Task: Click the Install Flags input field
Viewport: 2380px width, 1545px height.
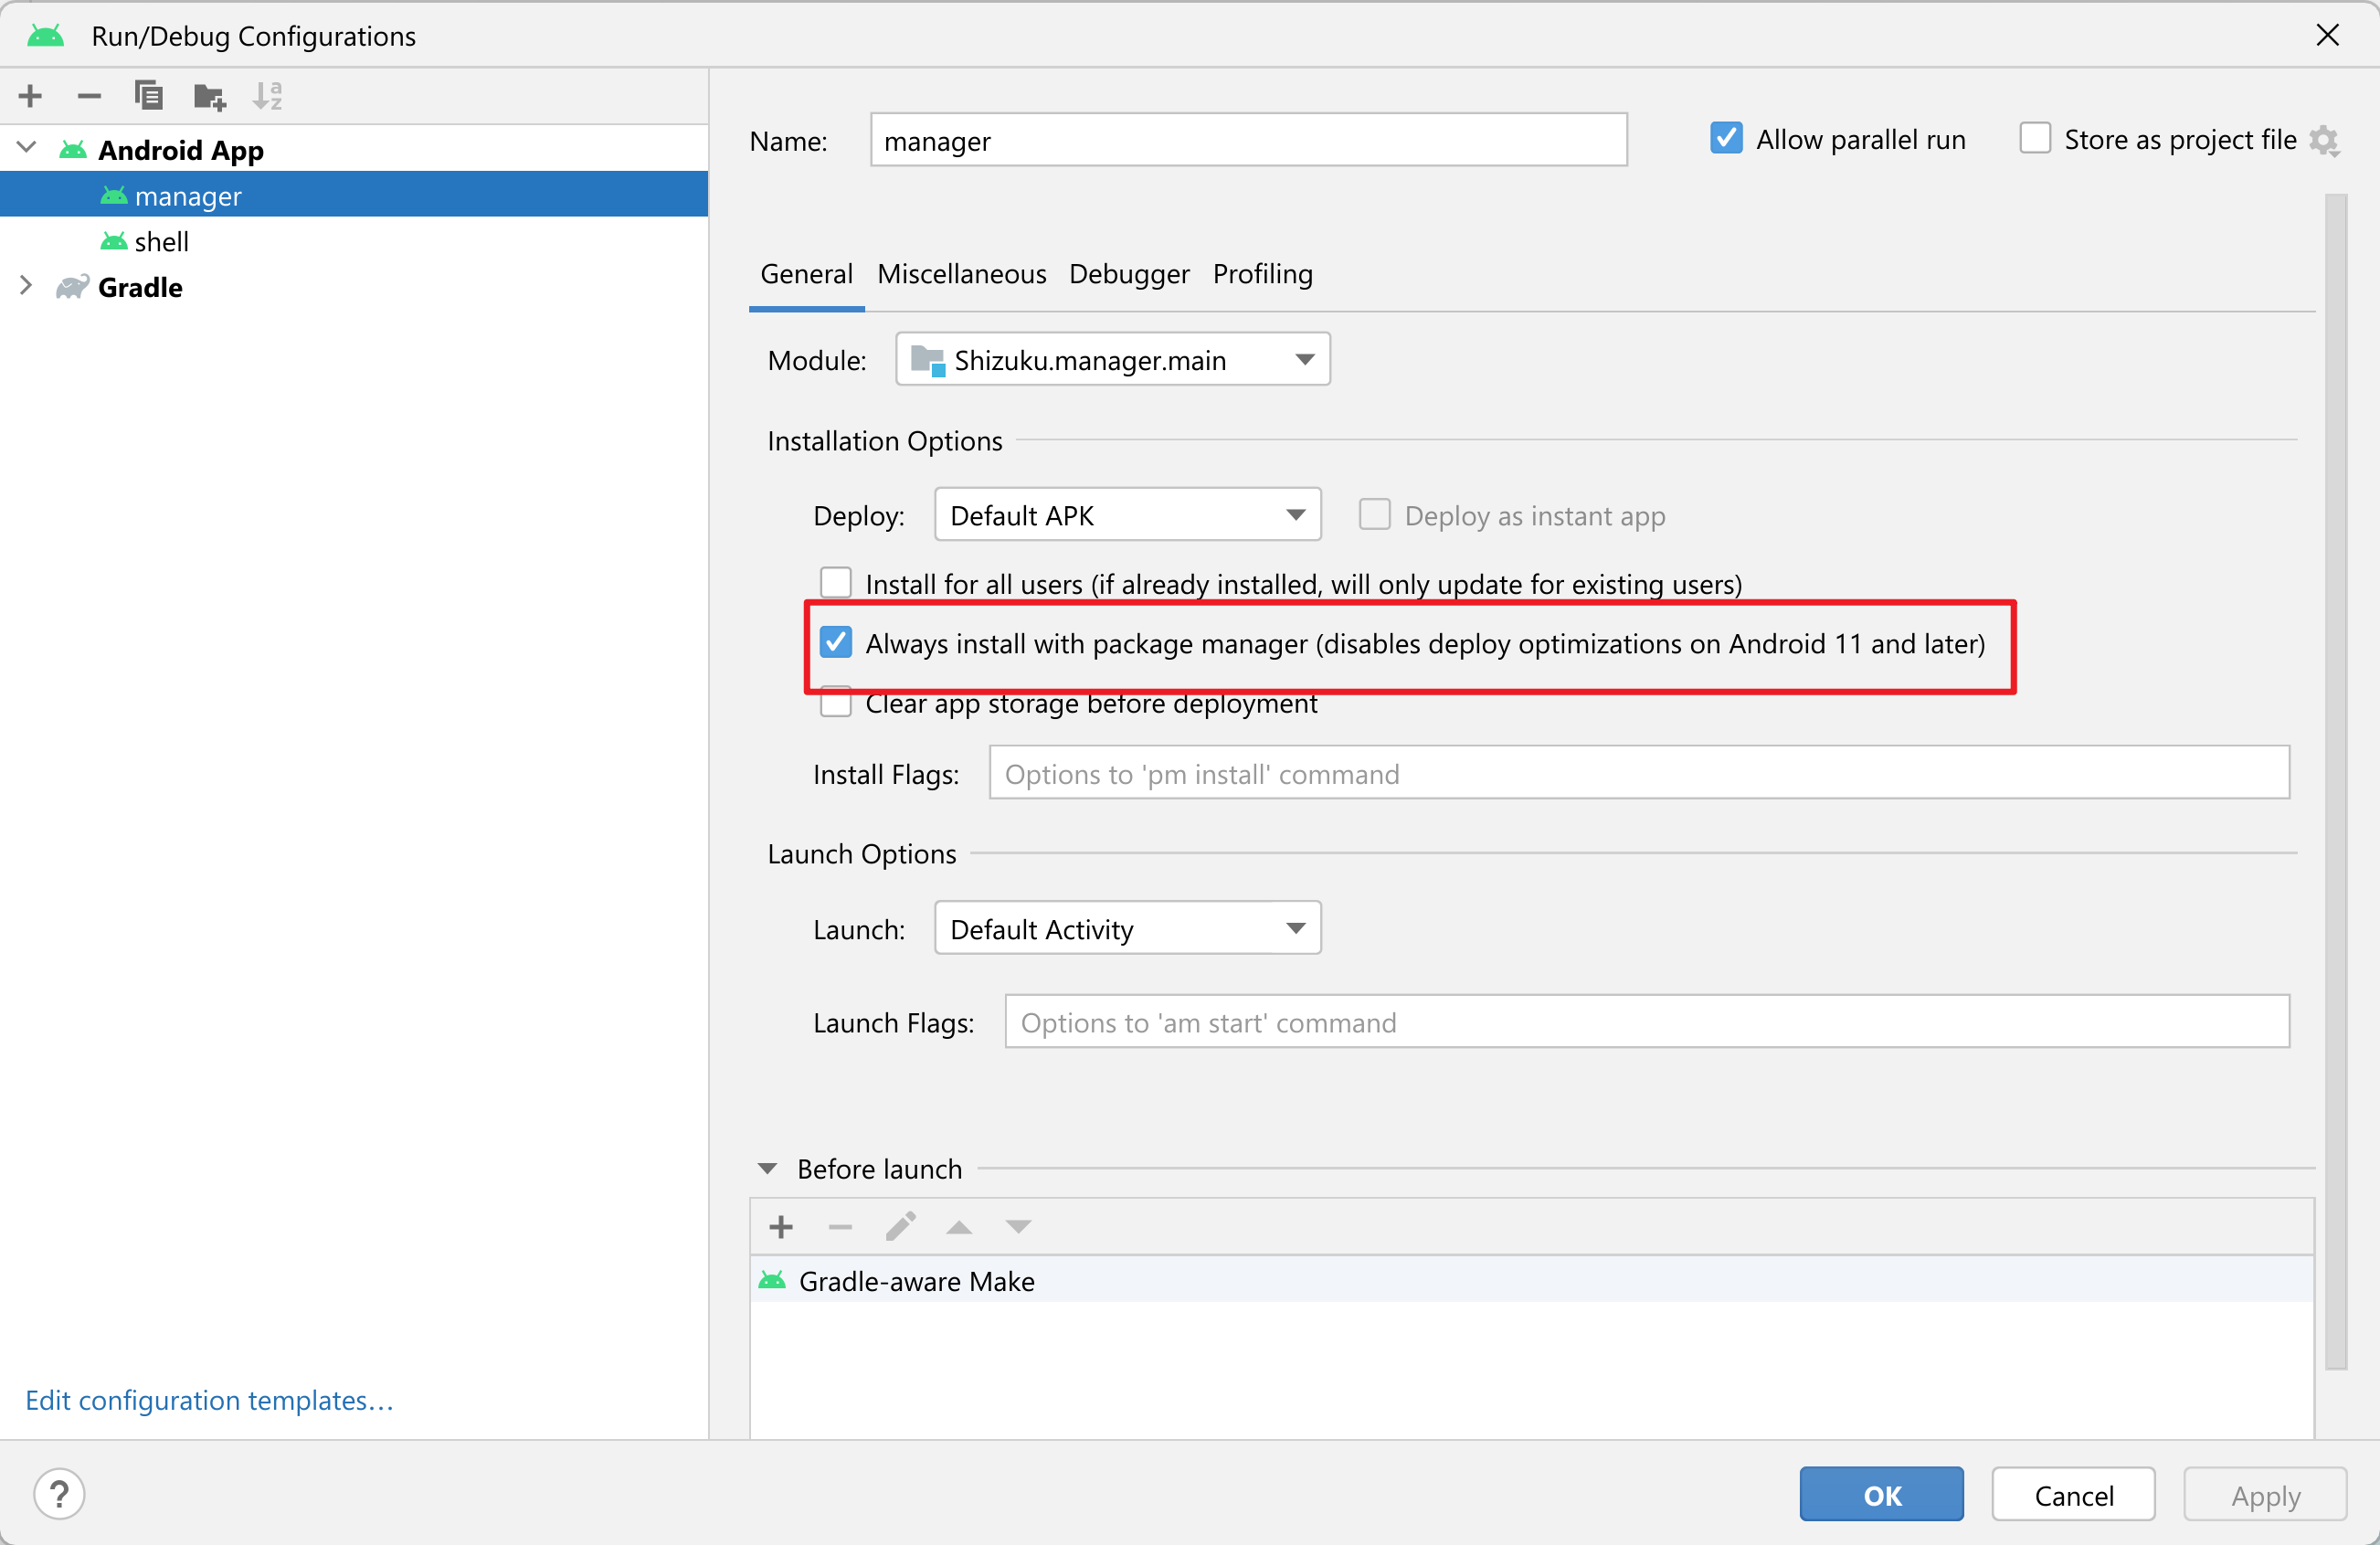Action: point(1638,774)
